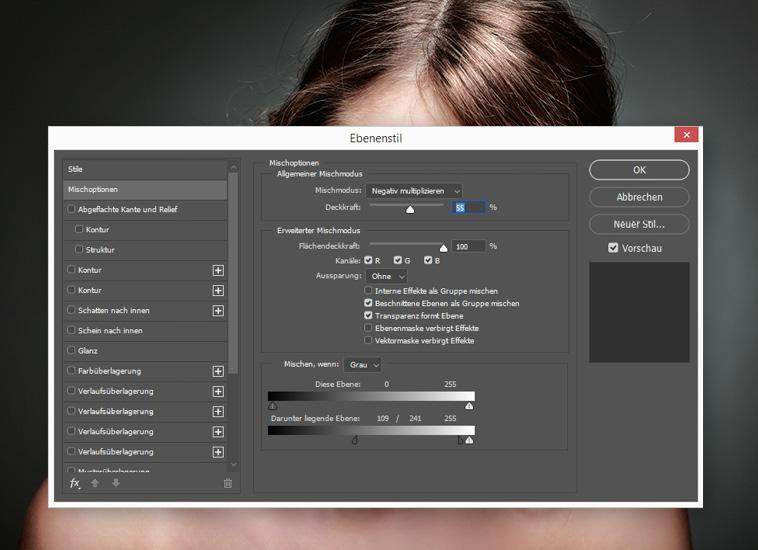Viewport: 758px width, 550px height.
Task: Select the Schatten nach innen row
Action: [145, 311]
